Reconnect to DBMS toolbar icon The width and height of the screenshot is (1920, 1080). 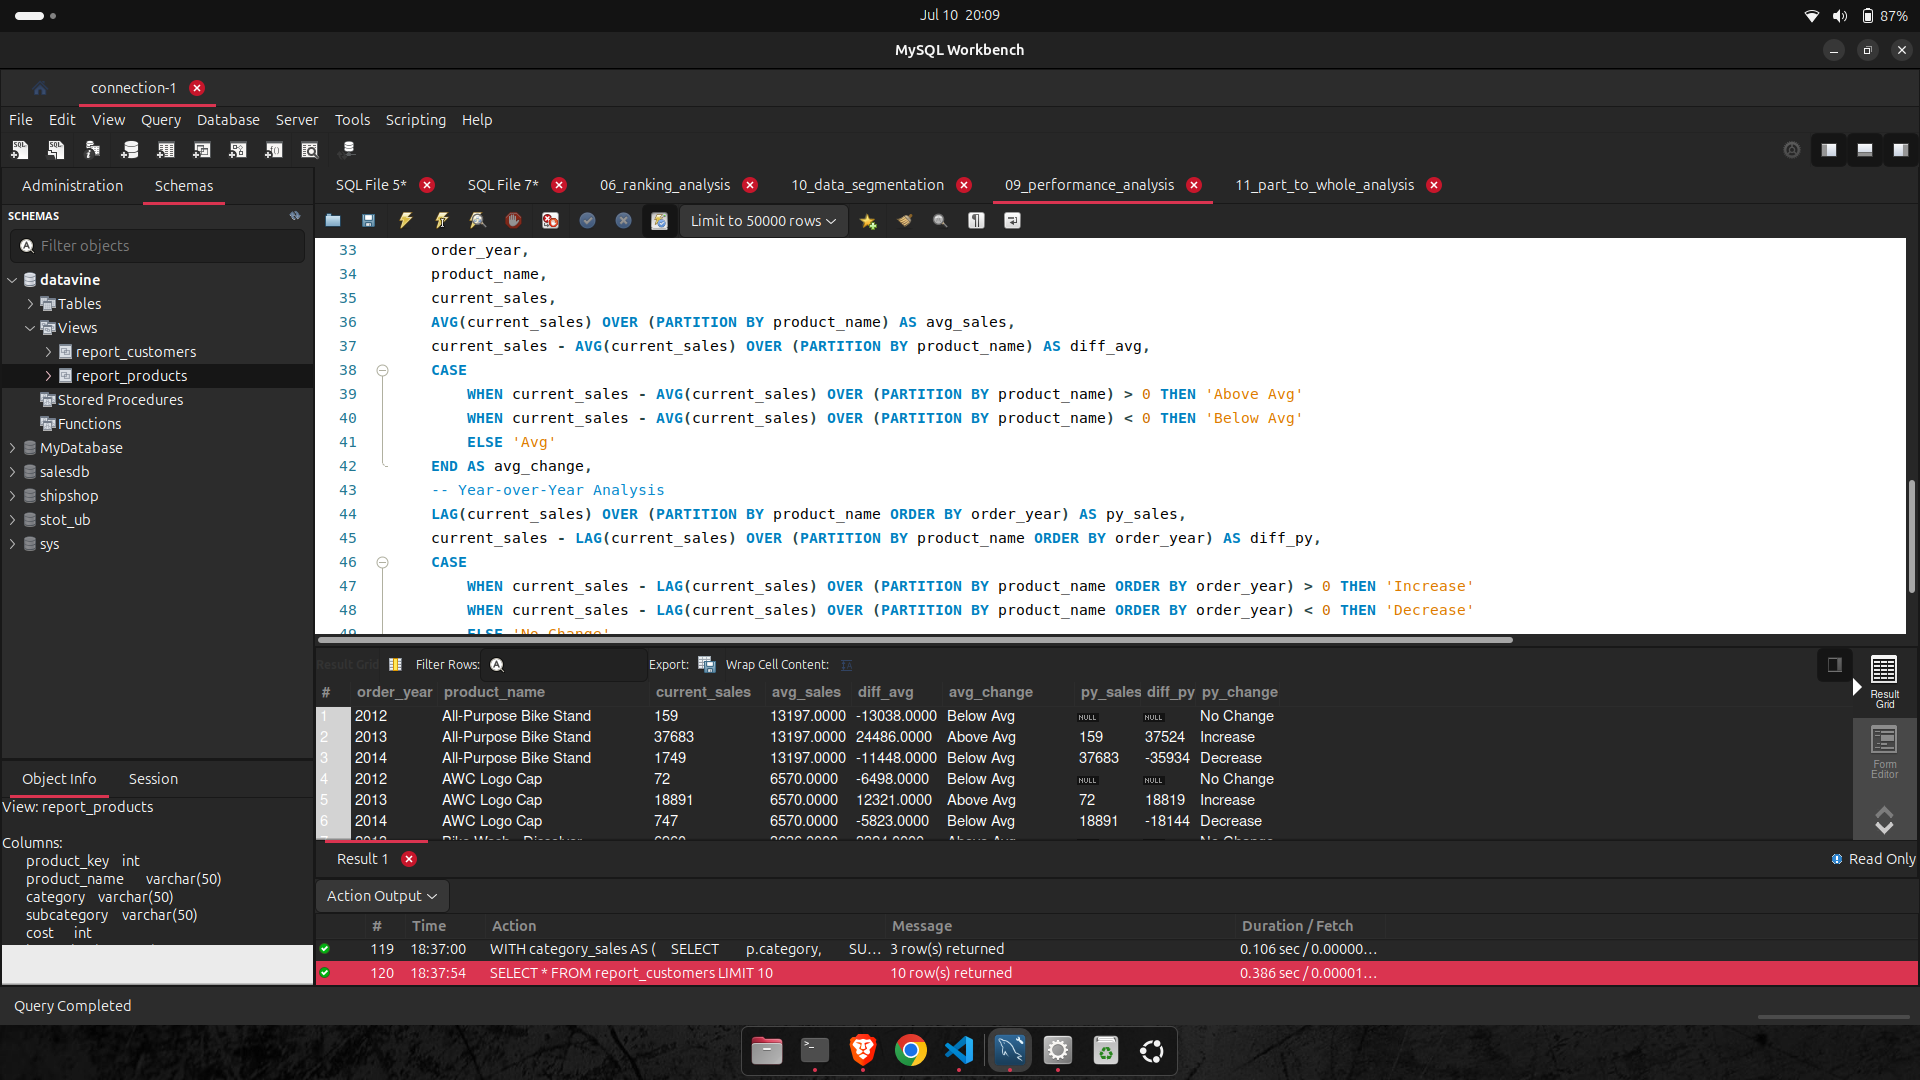[348, 149]
